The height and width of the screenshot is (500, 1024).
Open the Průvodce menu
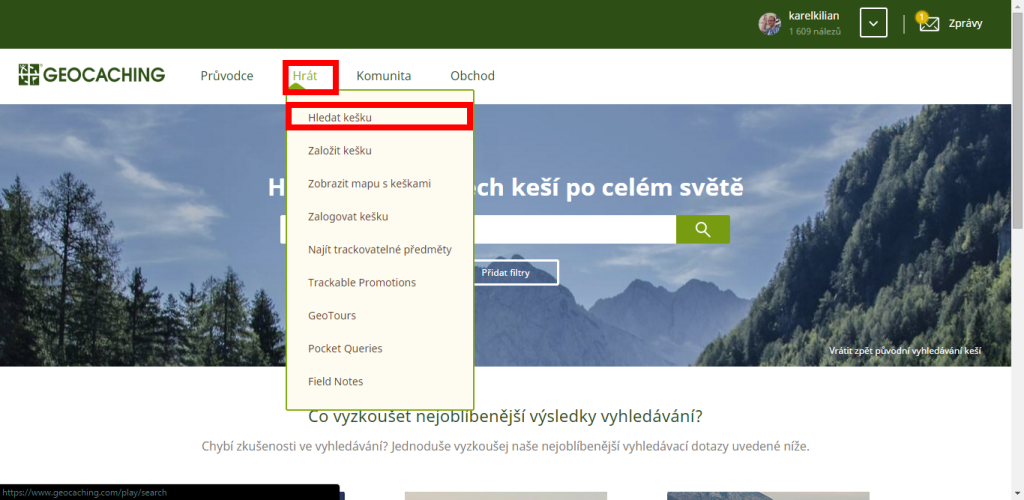click(x=227, y=76)
